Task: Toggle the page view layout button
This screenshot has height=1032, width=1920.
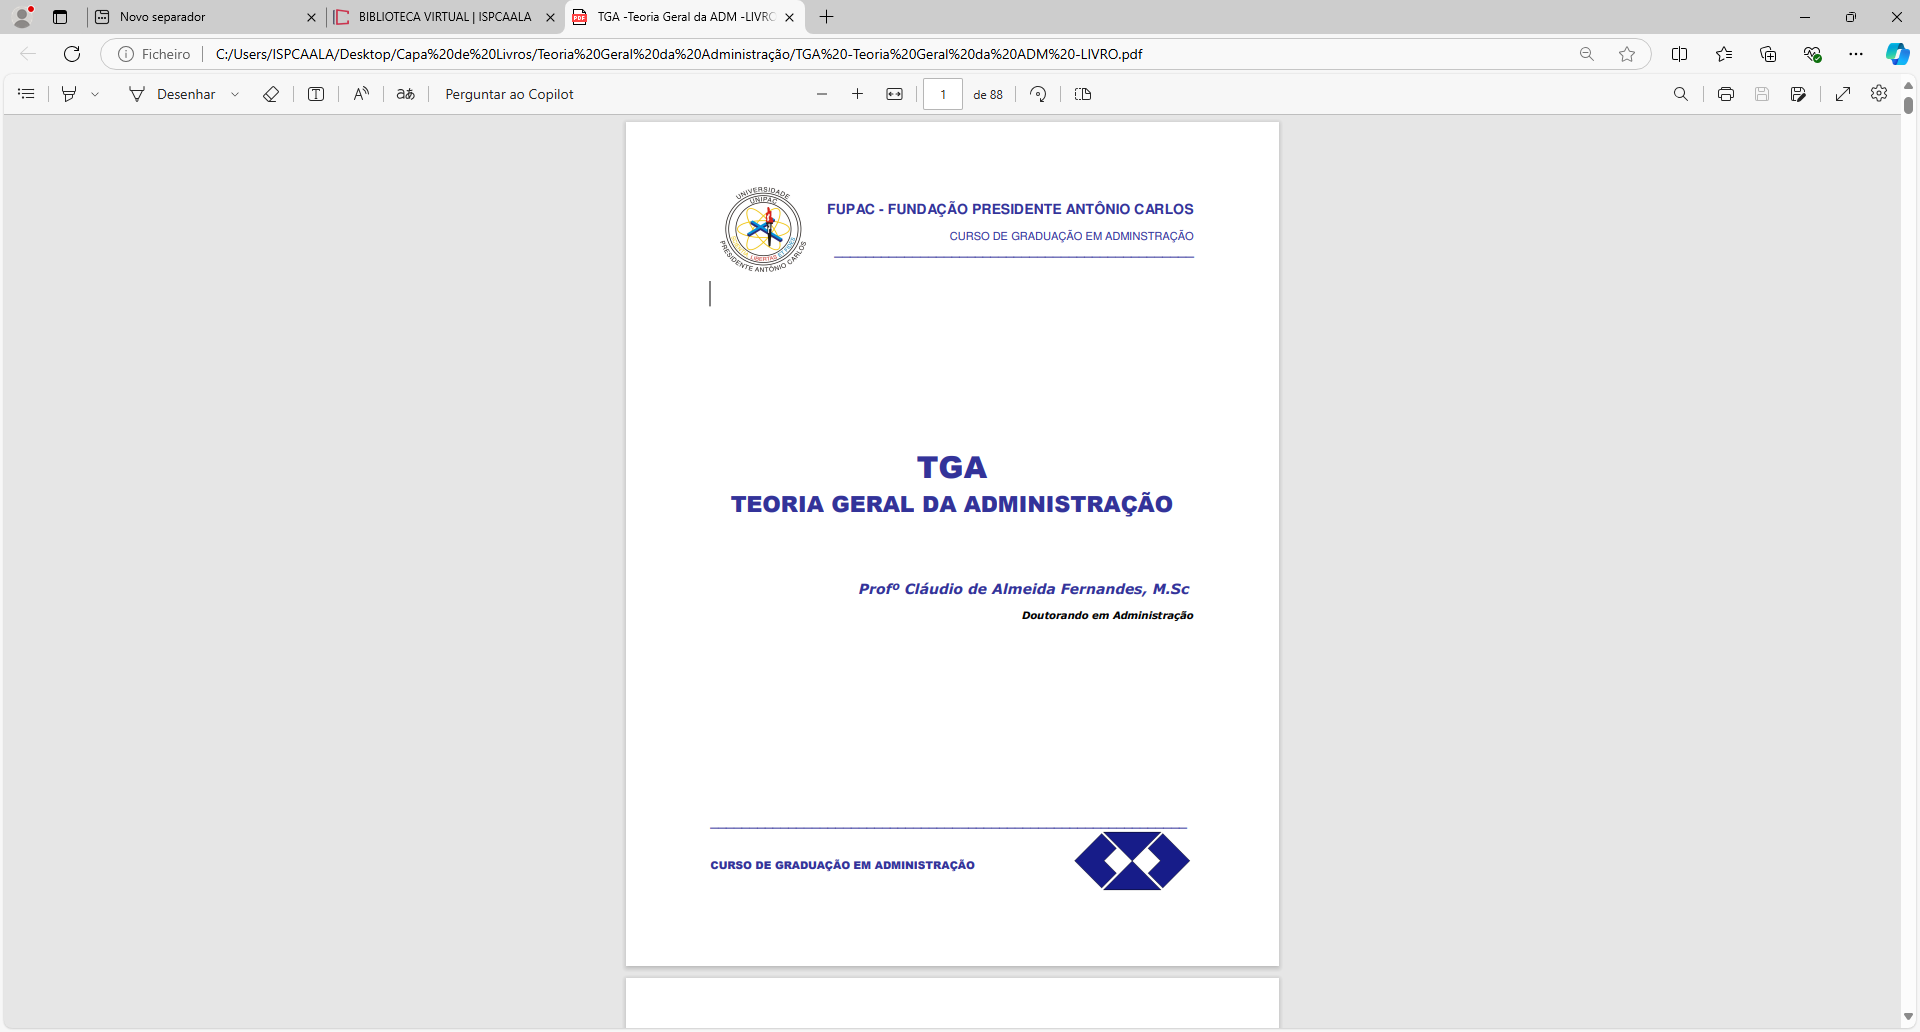Action: coord(1082,94)
